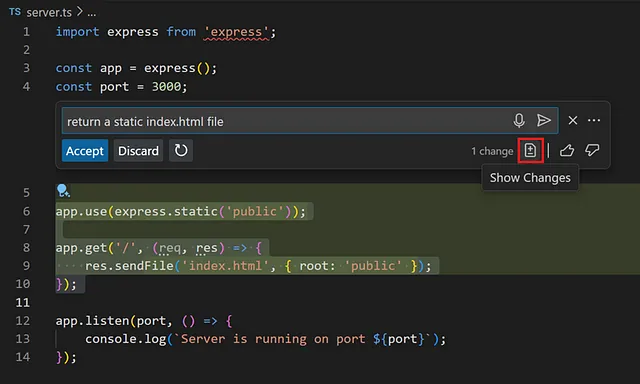Click the TS file type icon
This screenshot has width=640, height=384.
(15, 12)
